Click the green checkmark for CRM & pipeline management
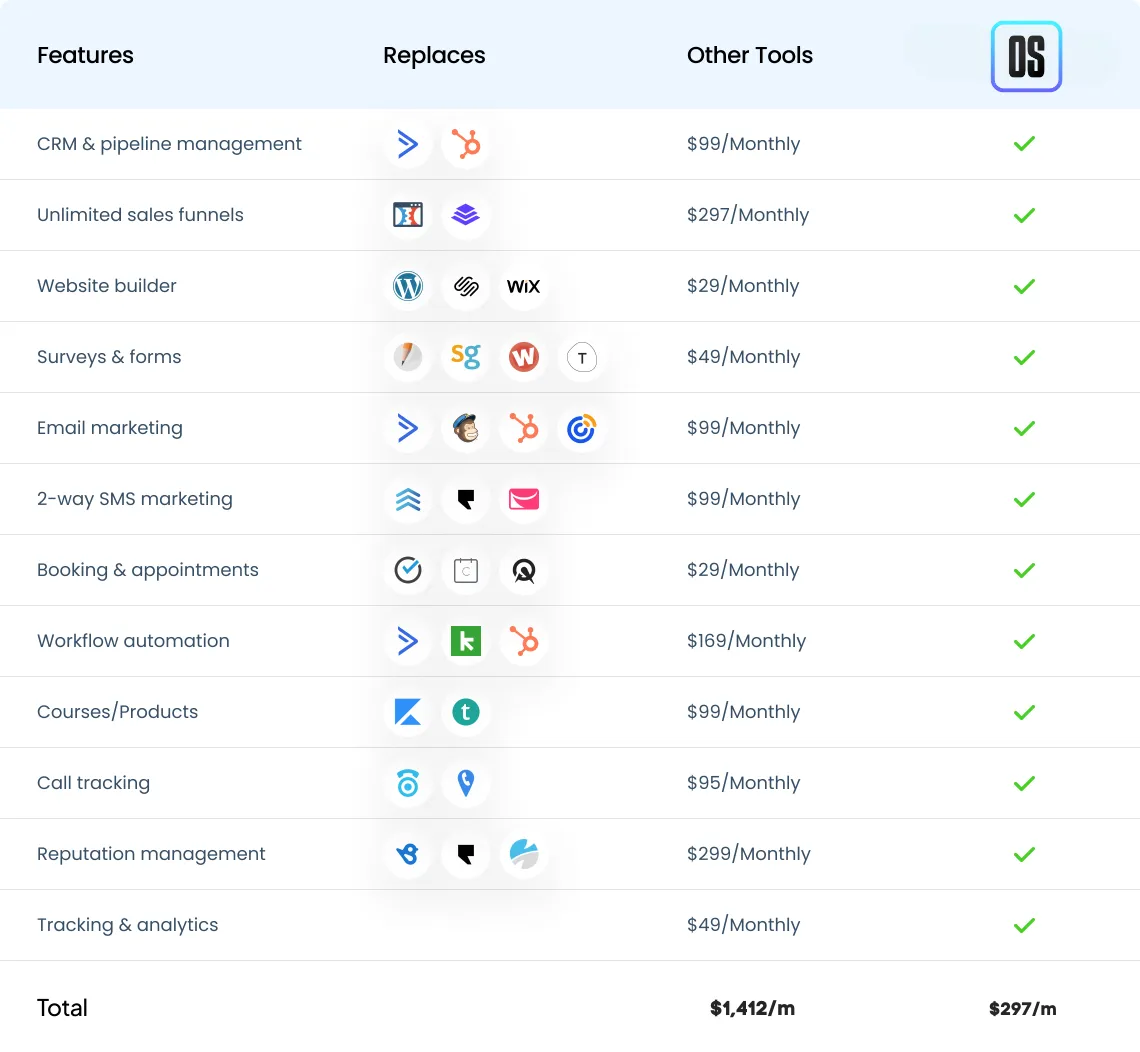The width and height of the screenshot is (1140, 1052). click(x=1024, y=144)
